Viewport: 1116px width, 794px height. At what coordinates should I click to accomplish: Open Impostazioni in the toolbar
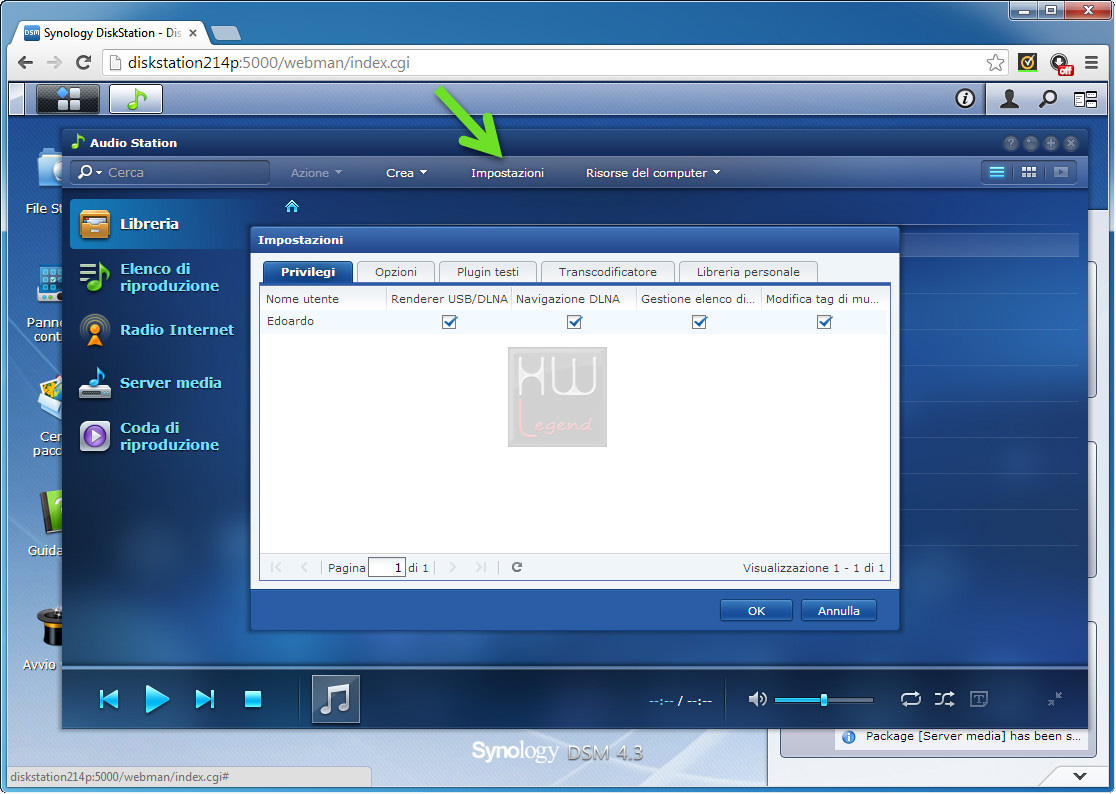[x=507, y=173]
